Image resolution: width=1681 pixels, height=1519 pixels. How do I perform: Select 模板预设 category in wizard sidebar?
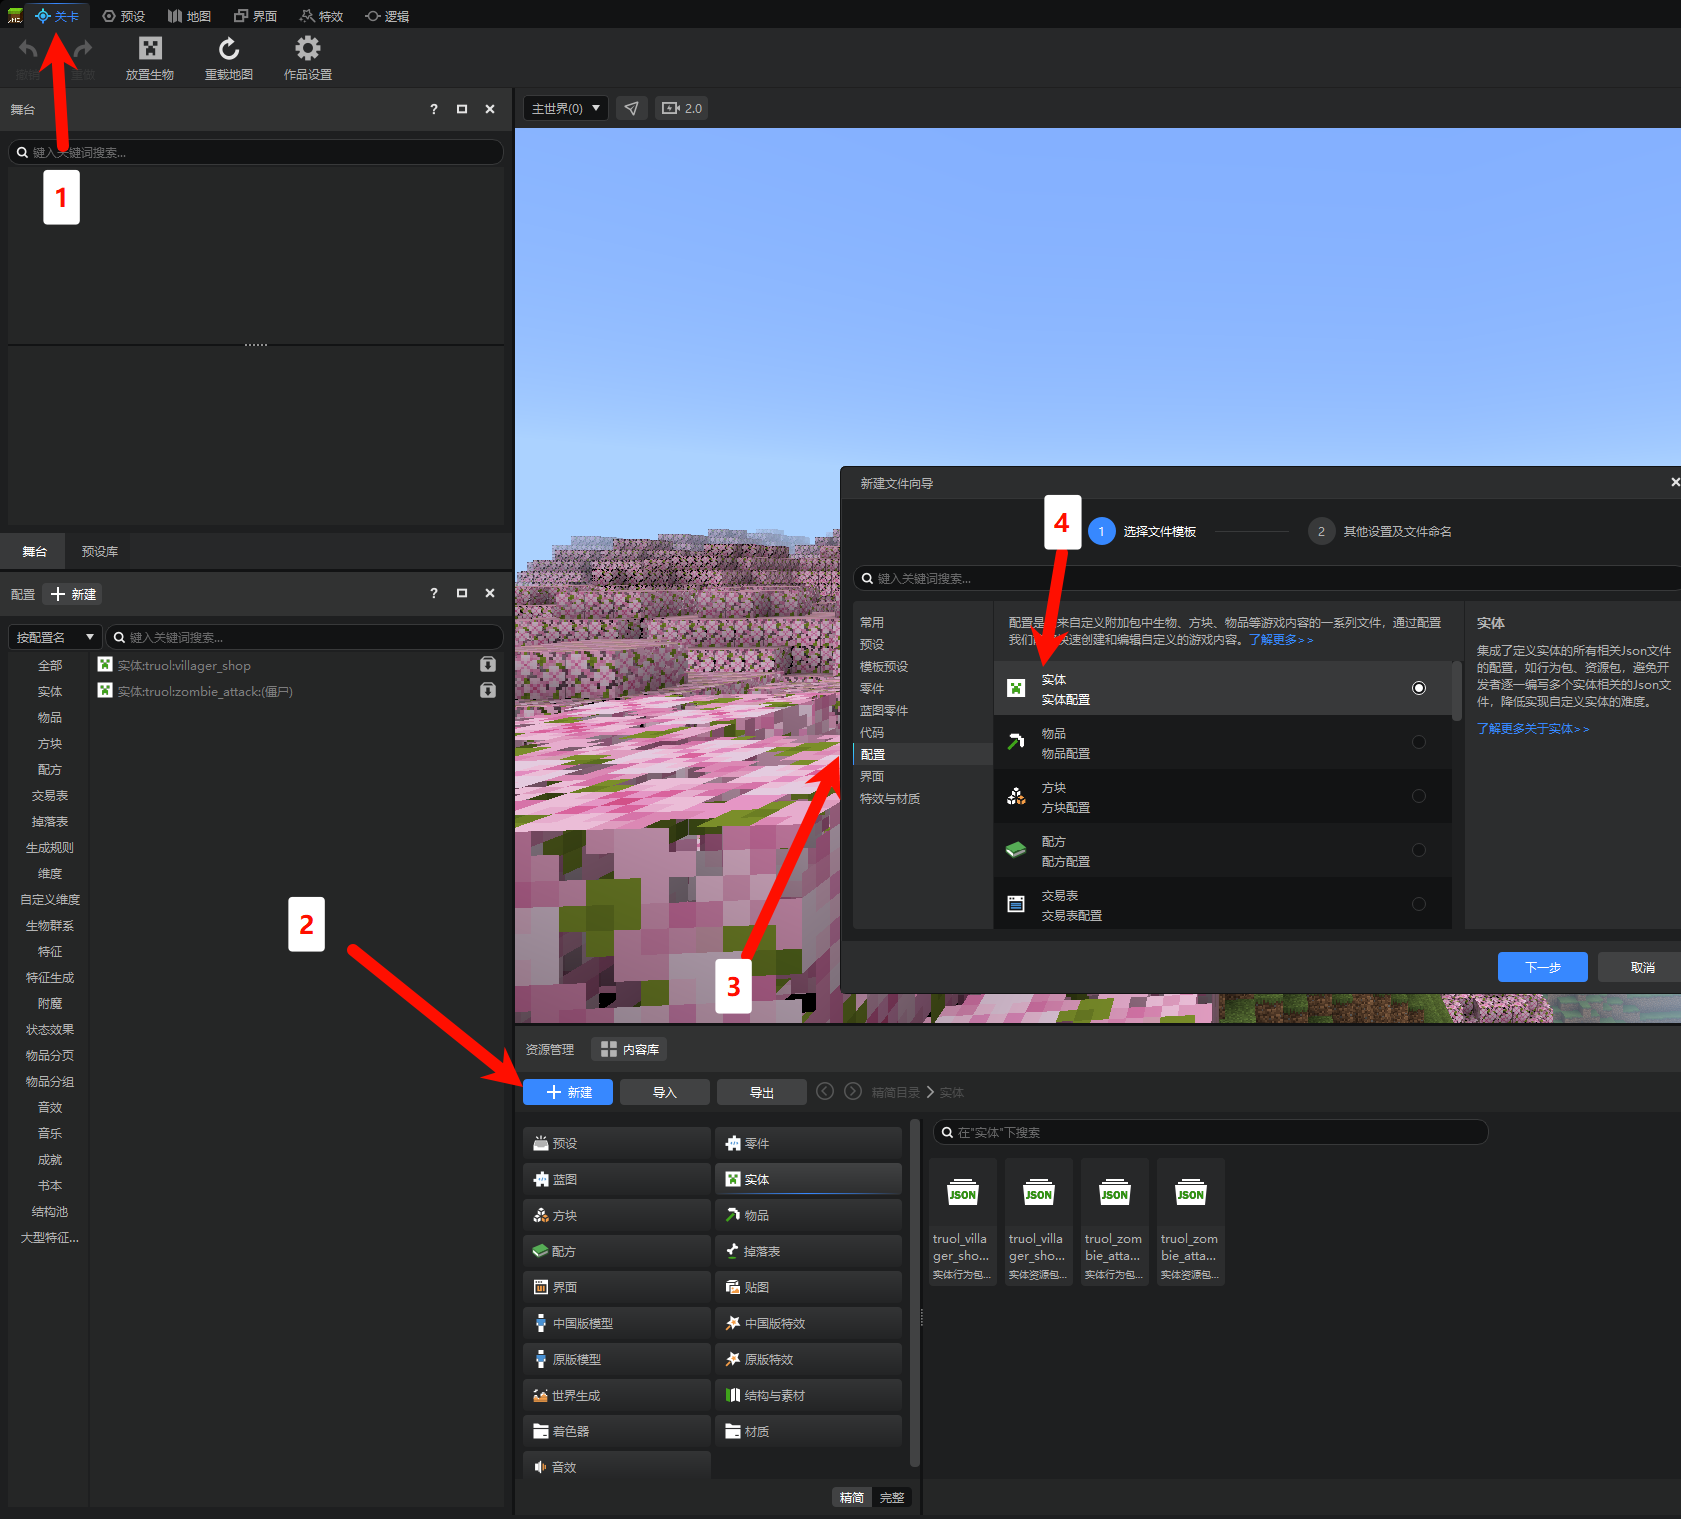[x=922, y=666]
